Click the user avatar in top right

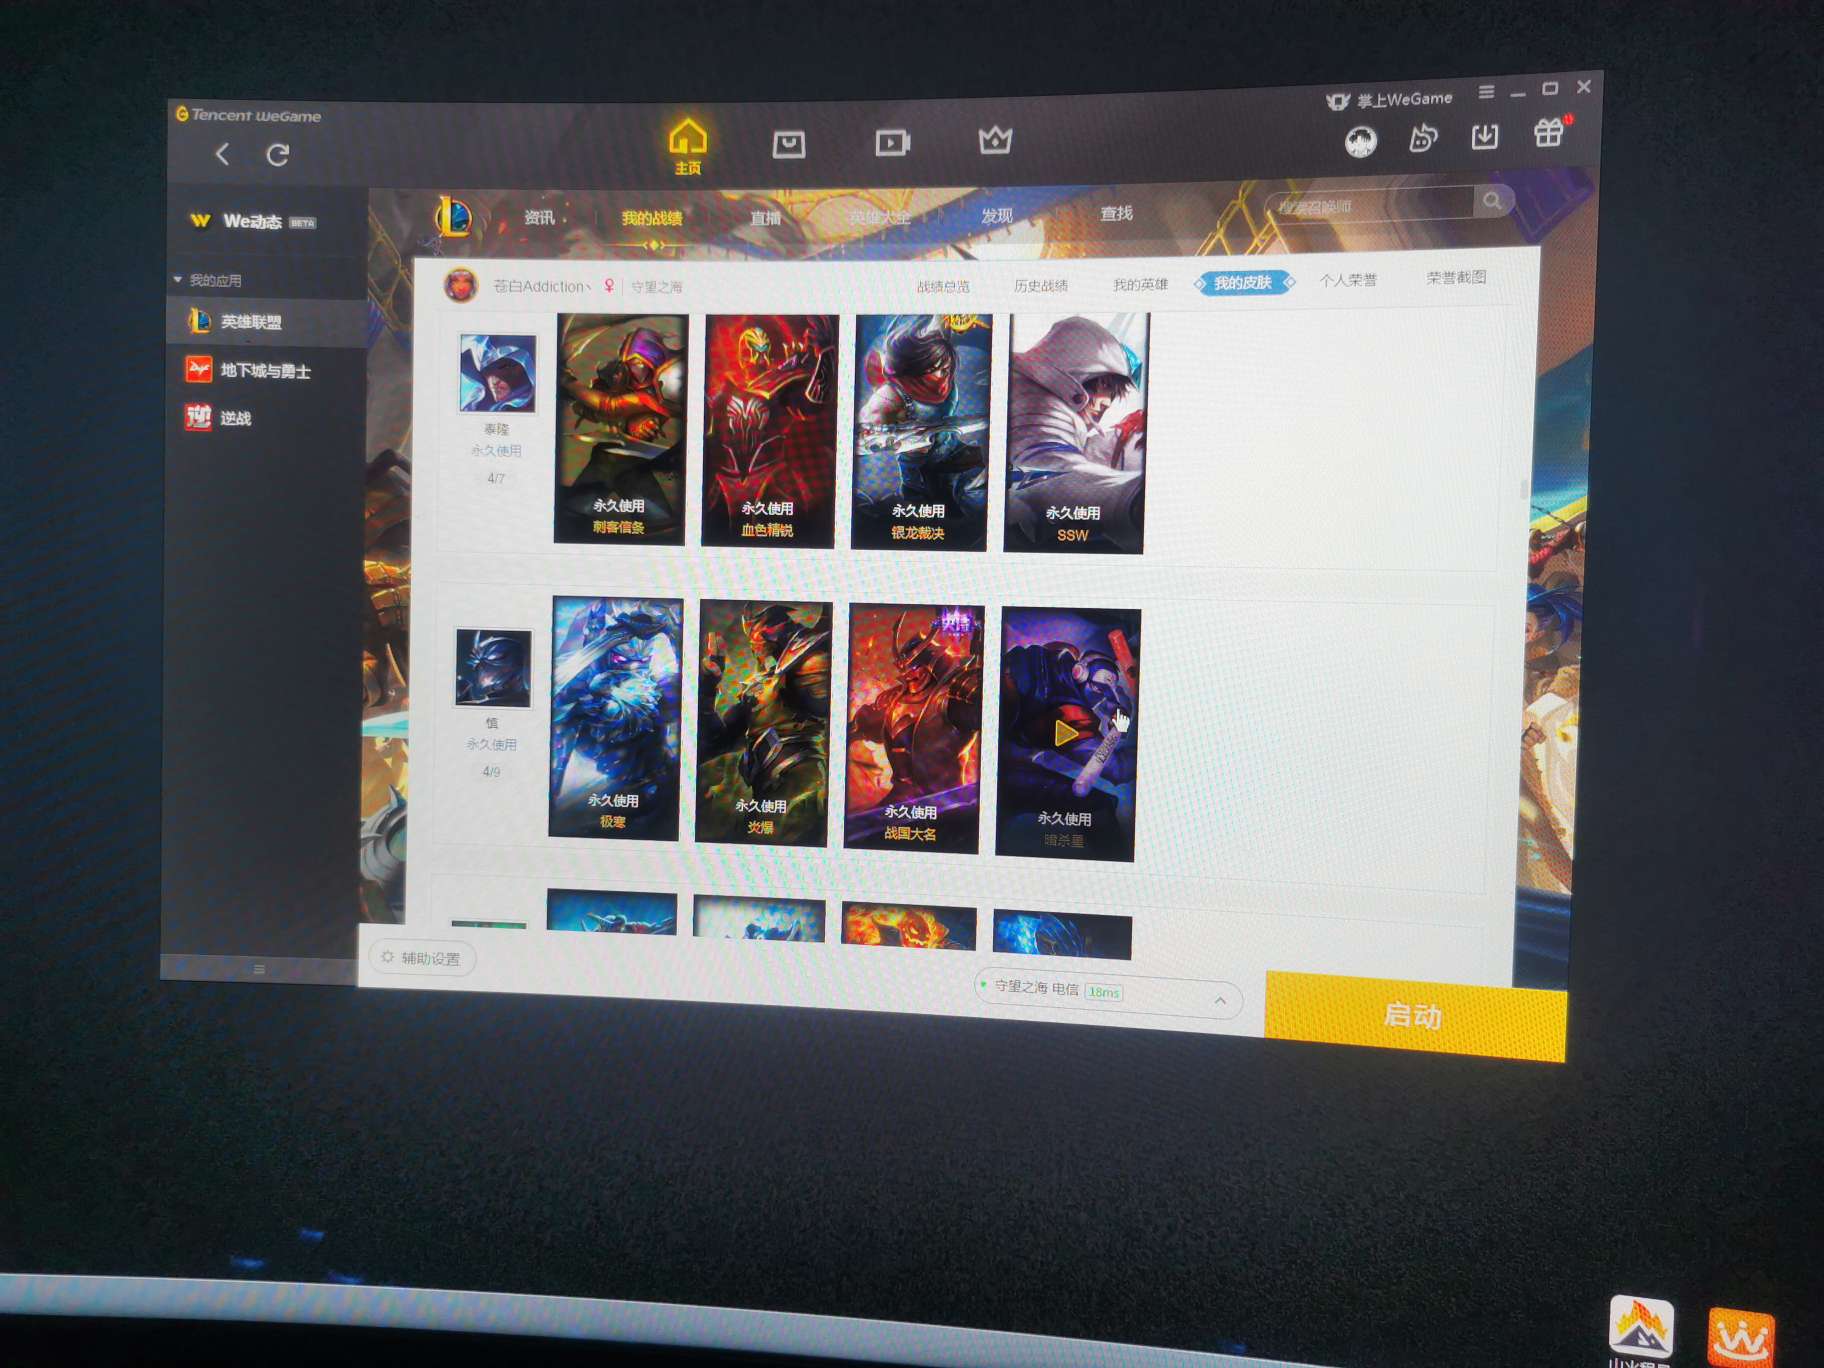(1361, 142)
